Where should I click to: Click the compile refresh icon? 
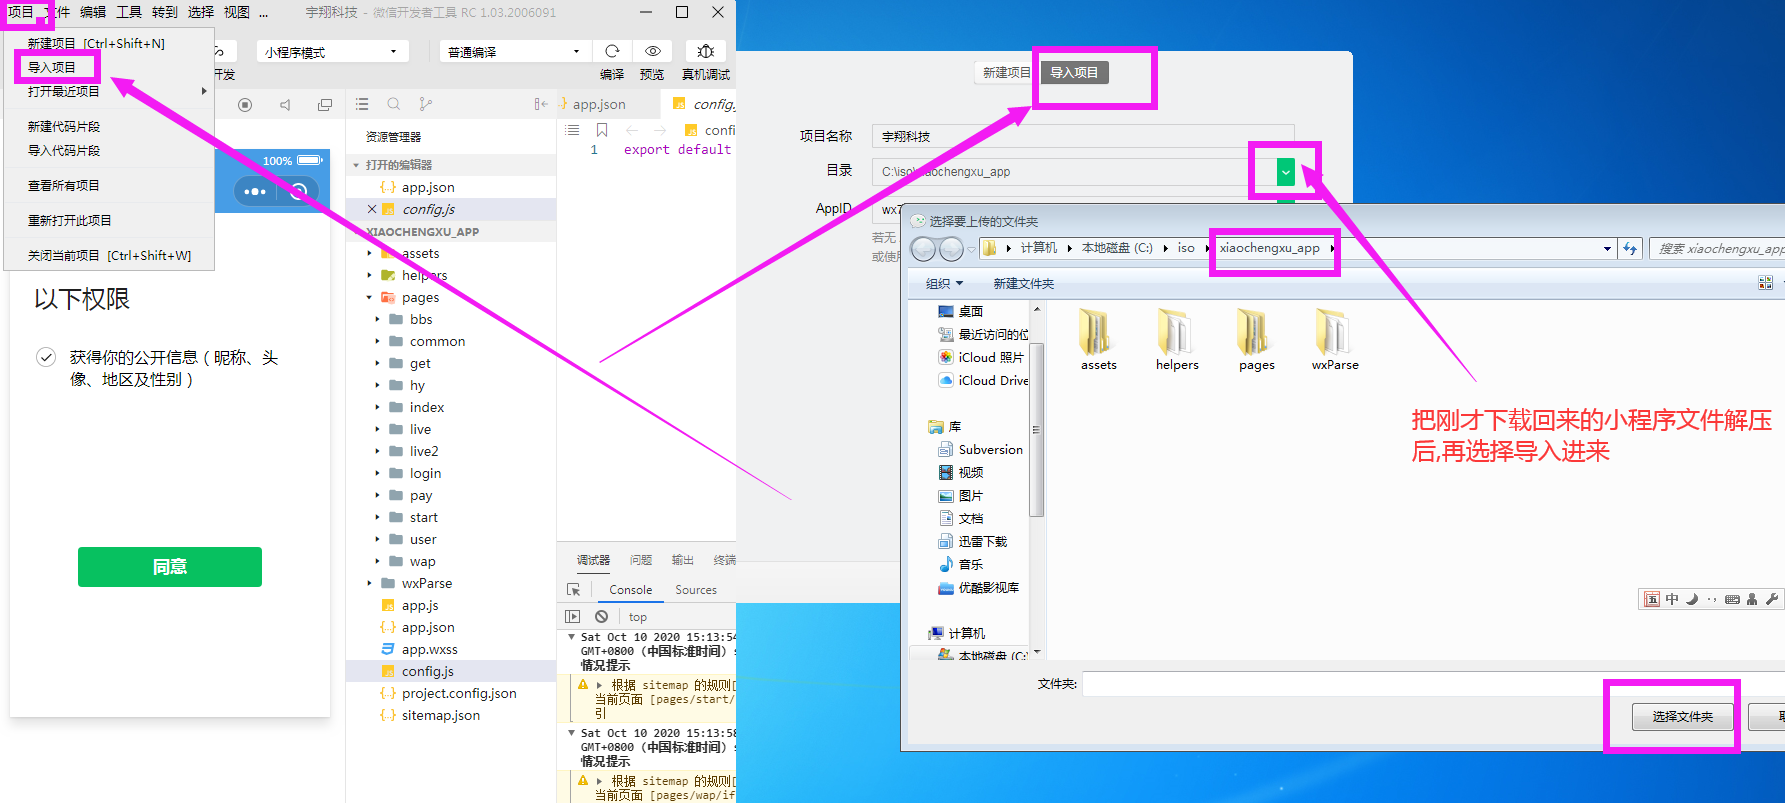612,51
